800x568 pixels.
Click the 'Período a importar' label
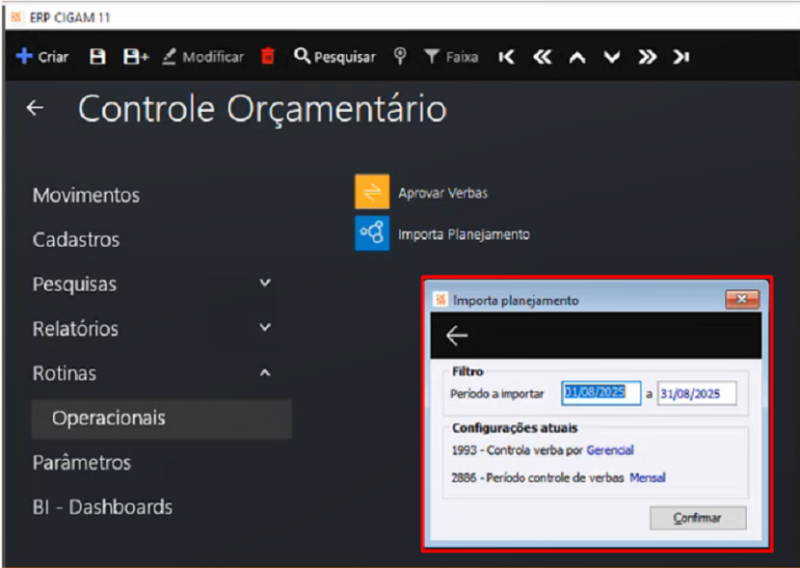tap(497, 394)
